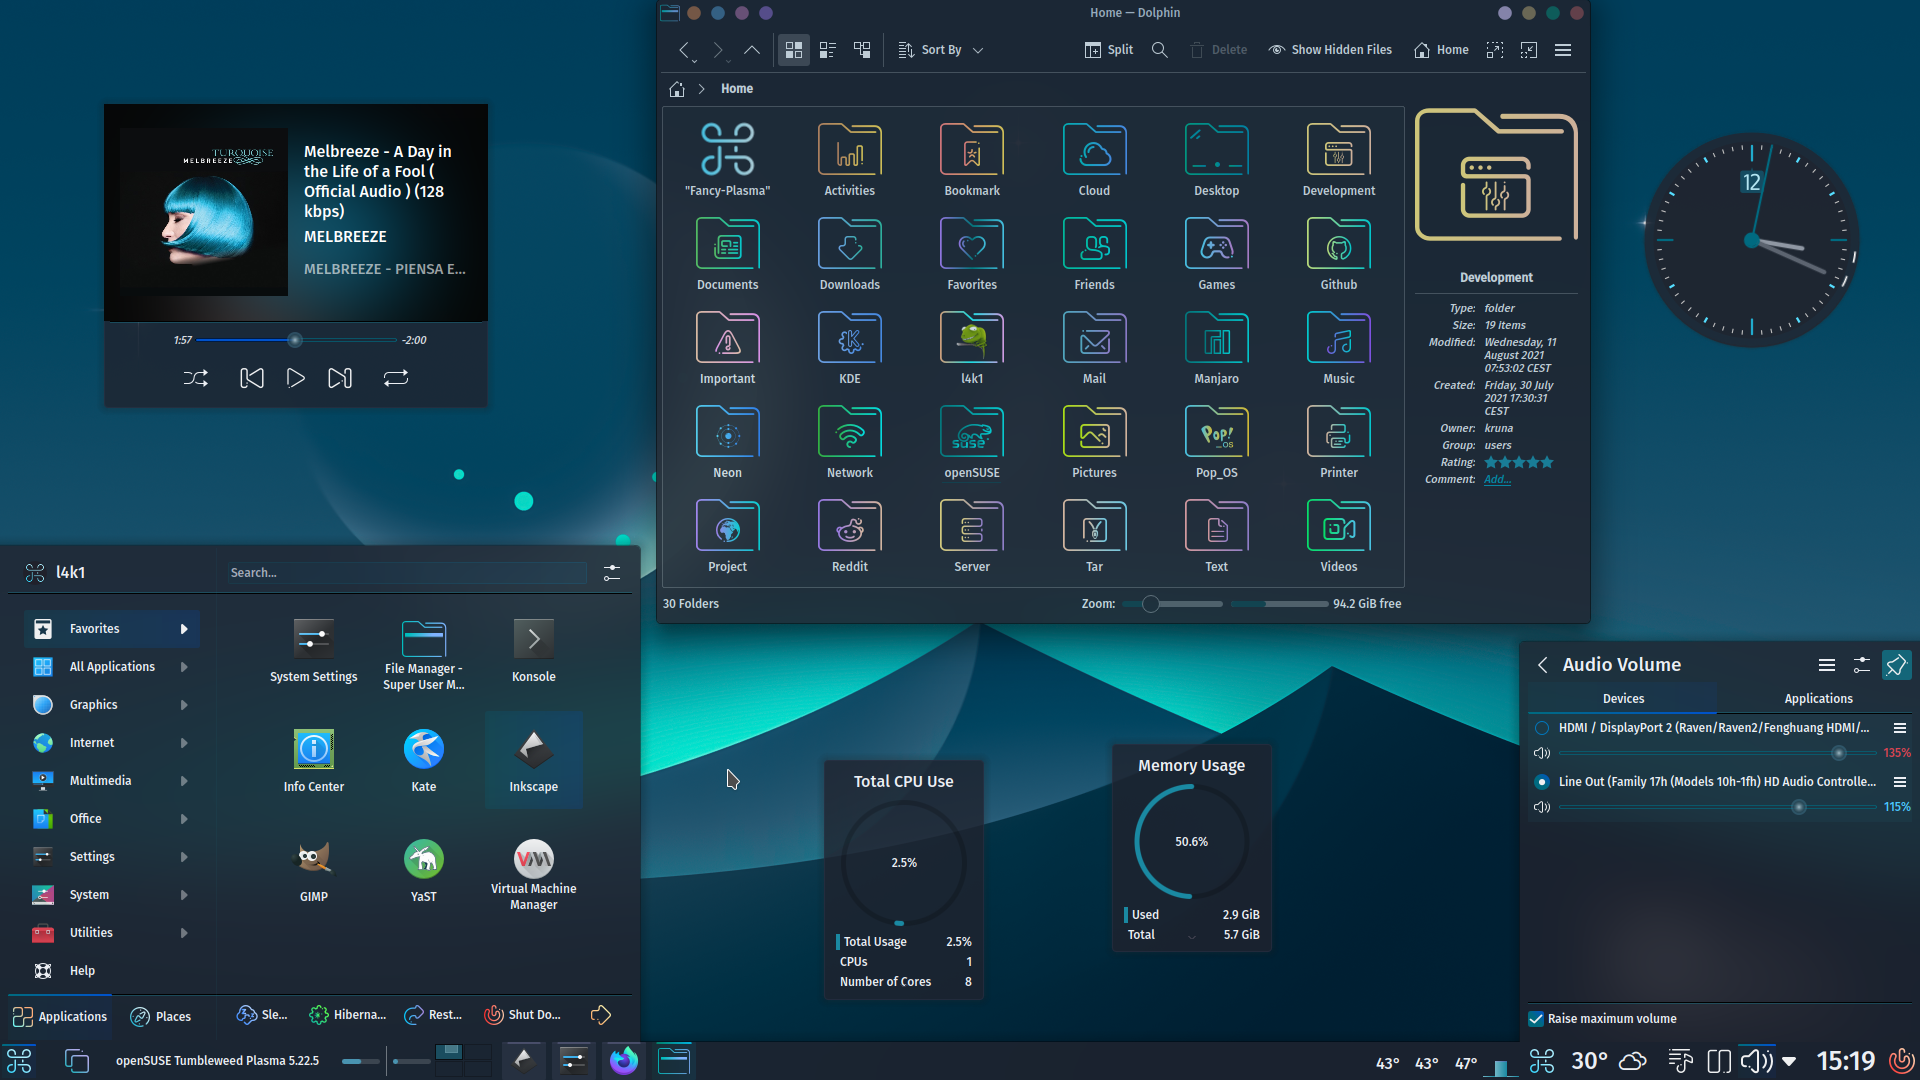Image resolution: width=1920 pixels, height=1080 pixels.
Task: Expand the All Applications category
Action: click(111, 667)
